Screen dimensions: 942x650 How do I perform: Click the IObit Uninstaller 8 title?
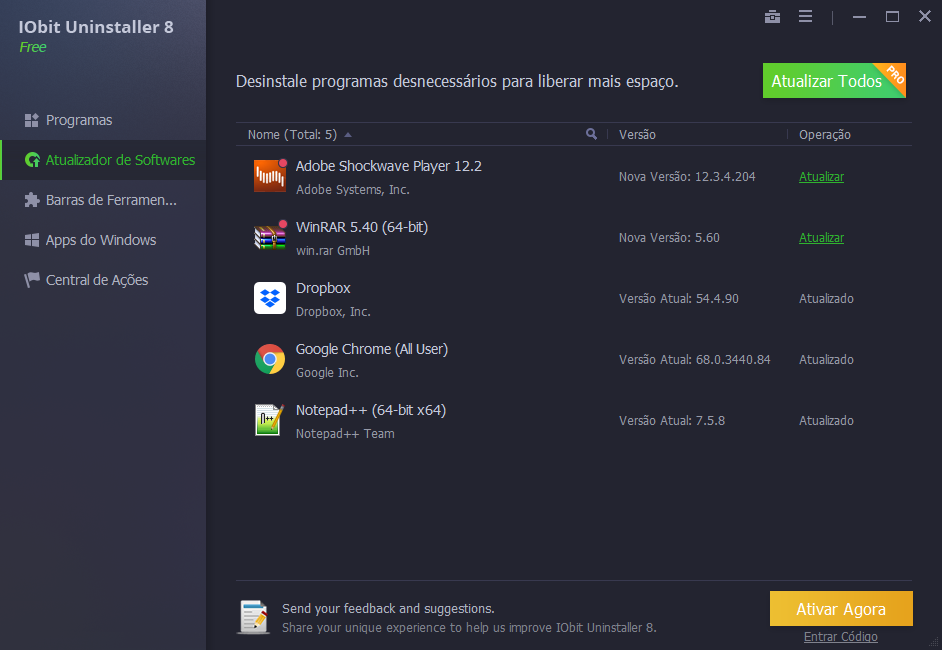click(96, 27)
